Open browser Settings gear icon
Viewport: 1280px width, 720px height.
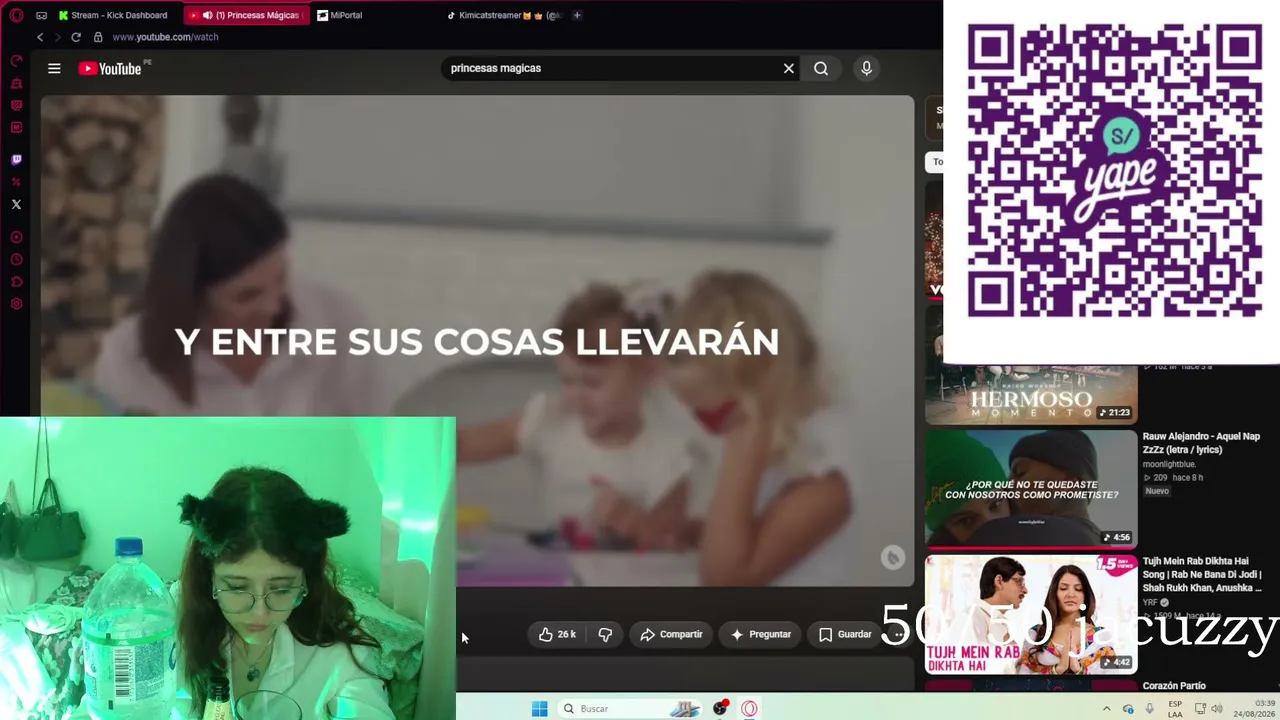click(x=16, y=304)
